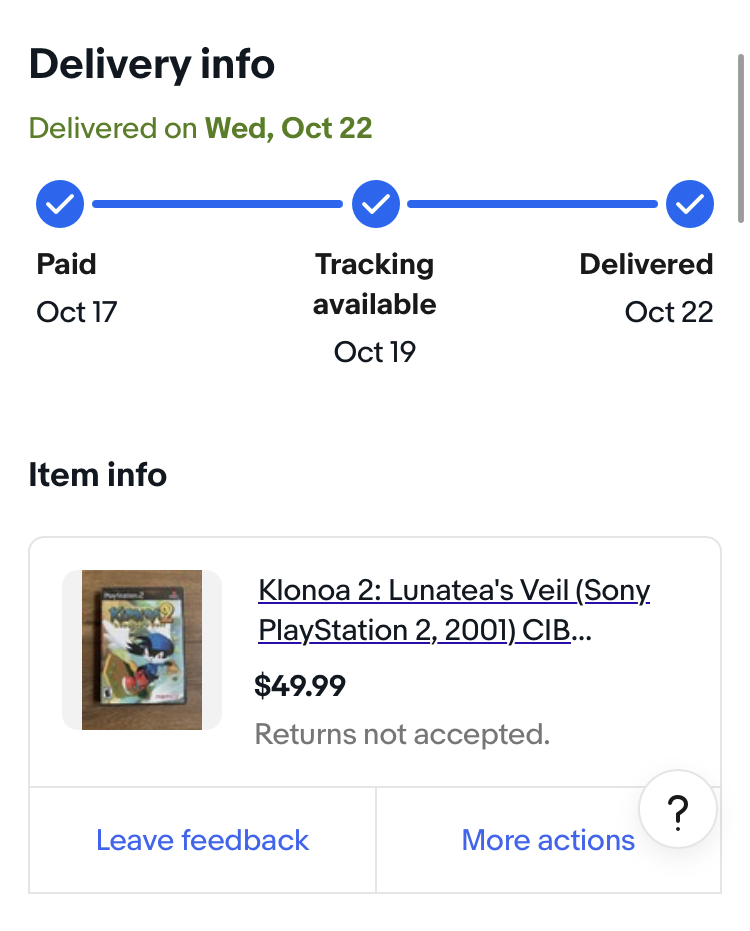
Task: Click the Tracking available checkmark icon
Action: click(375, 204)
